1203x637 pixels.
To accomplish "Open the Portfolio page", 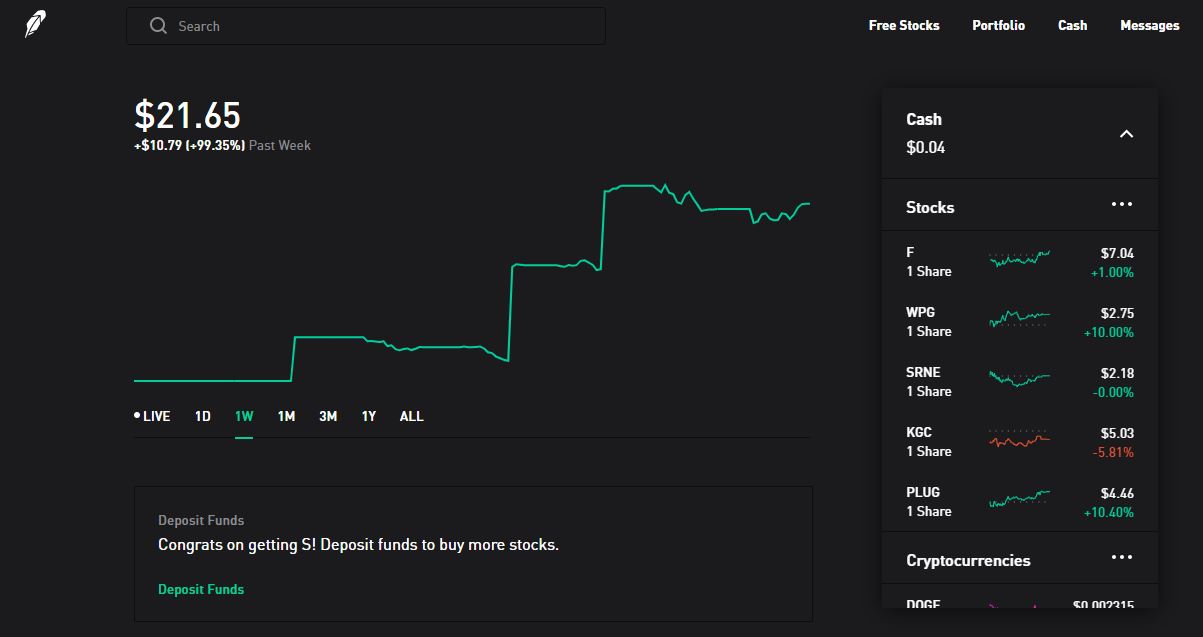I will pyautogui.click(x=998, y=25).
